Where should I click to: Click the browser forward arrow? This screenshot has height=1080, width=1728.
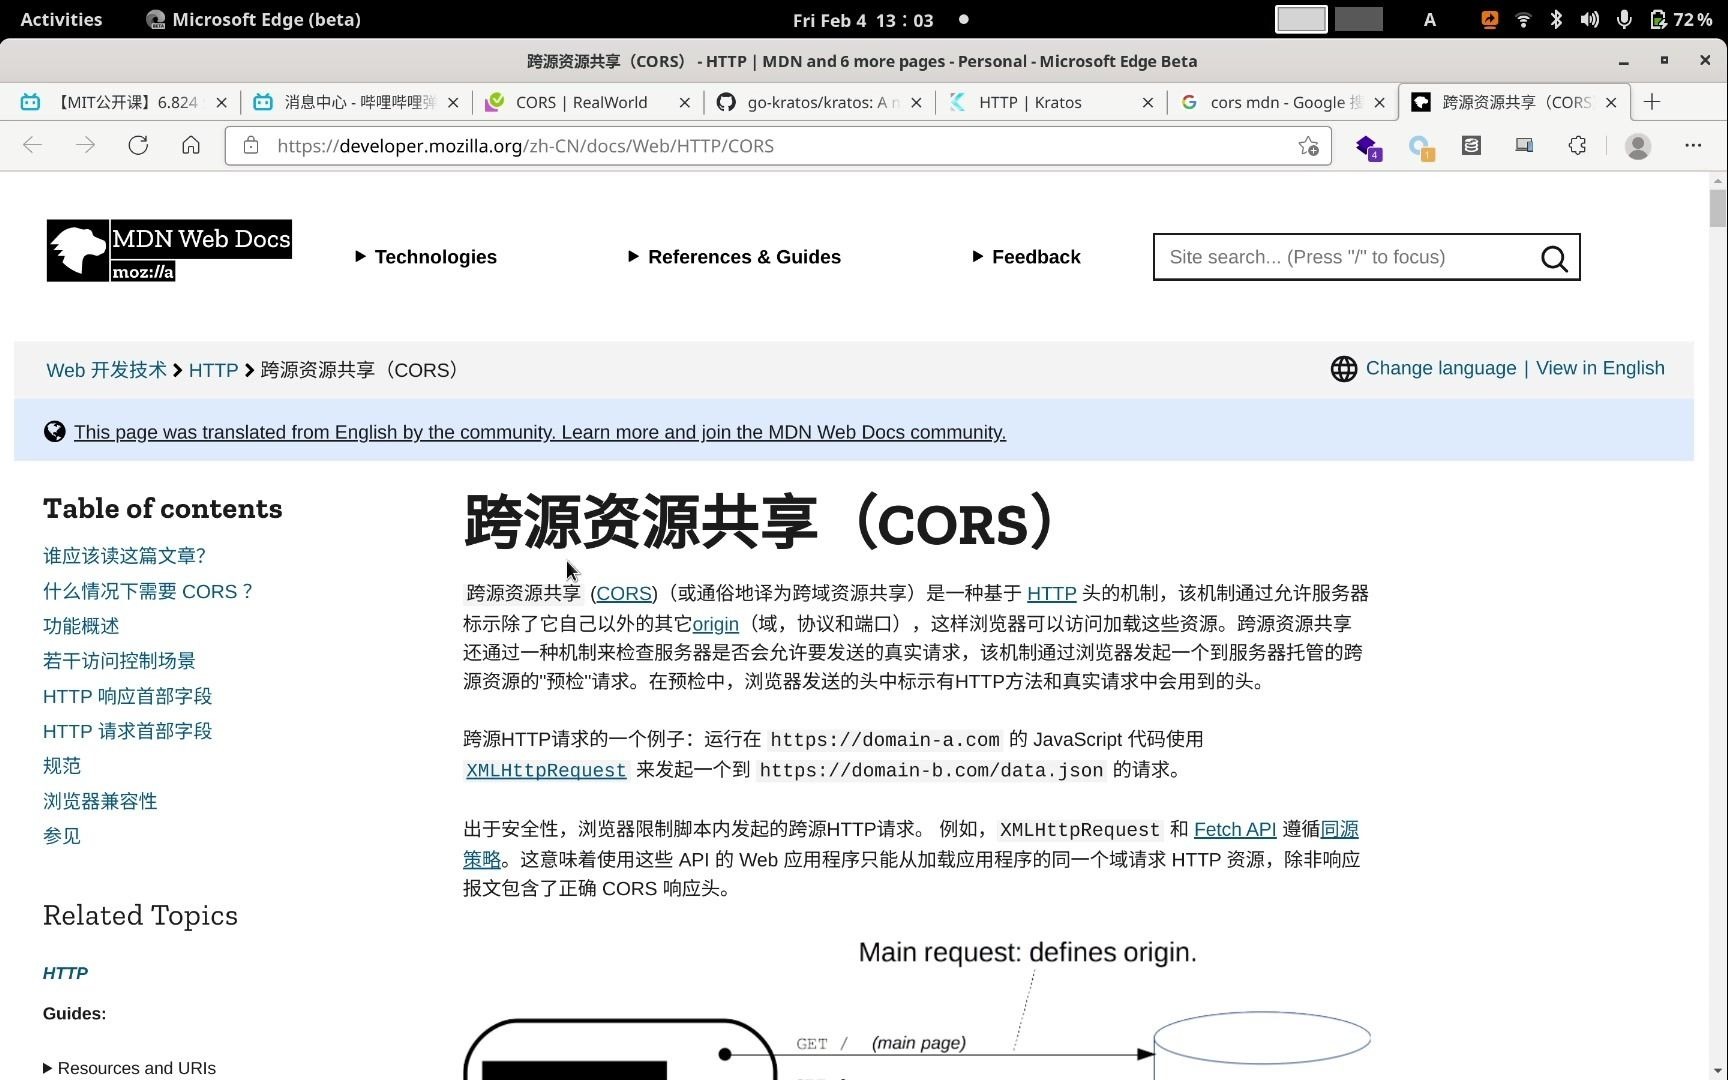pyautogui.click(x=85, y=146)
